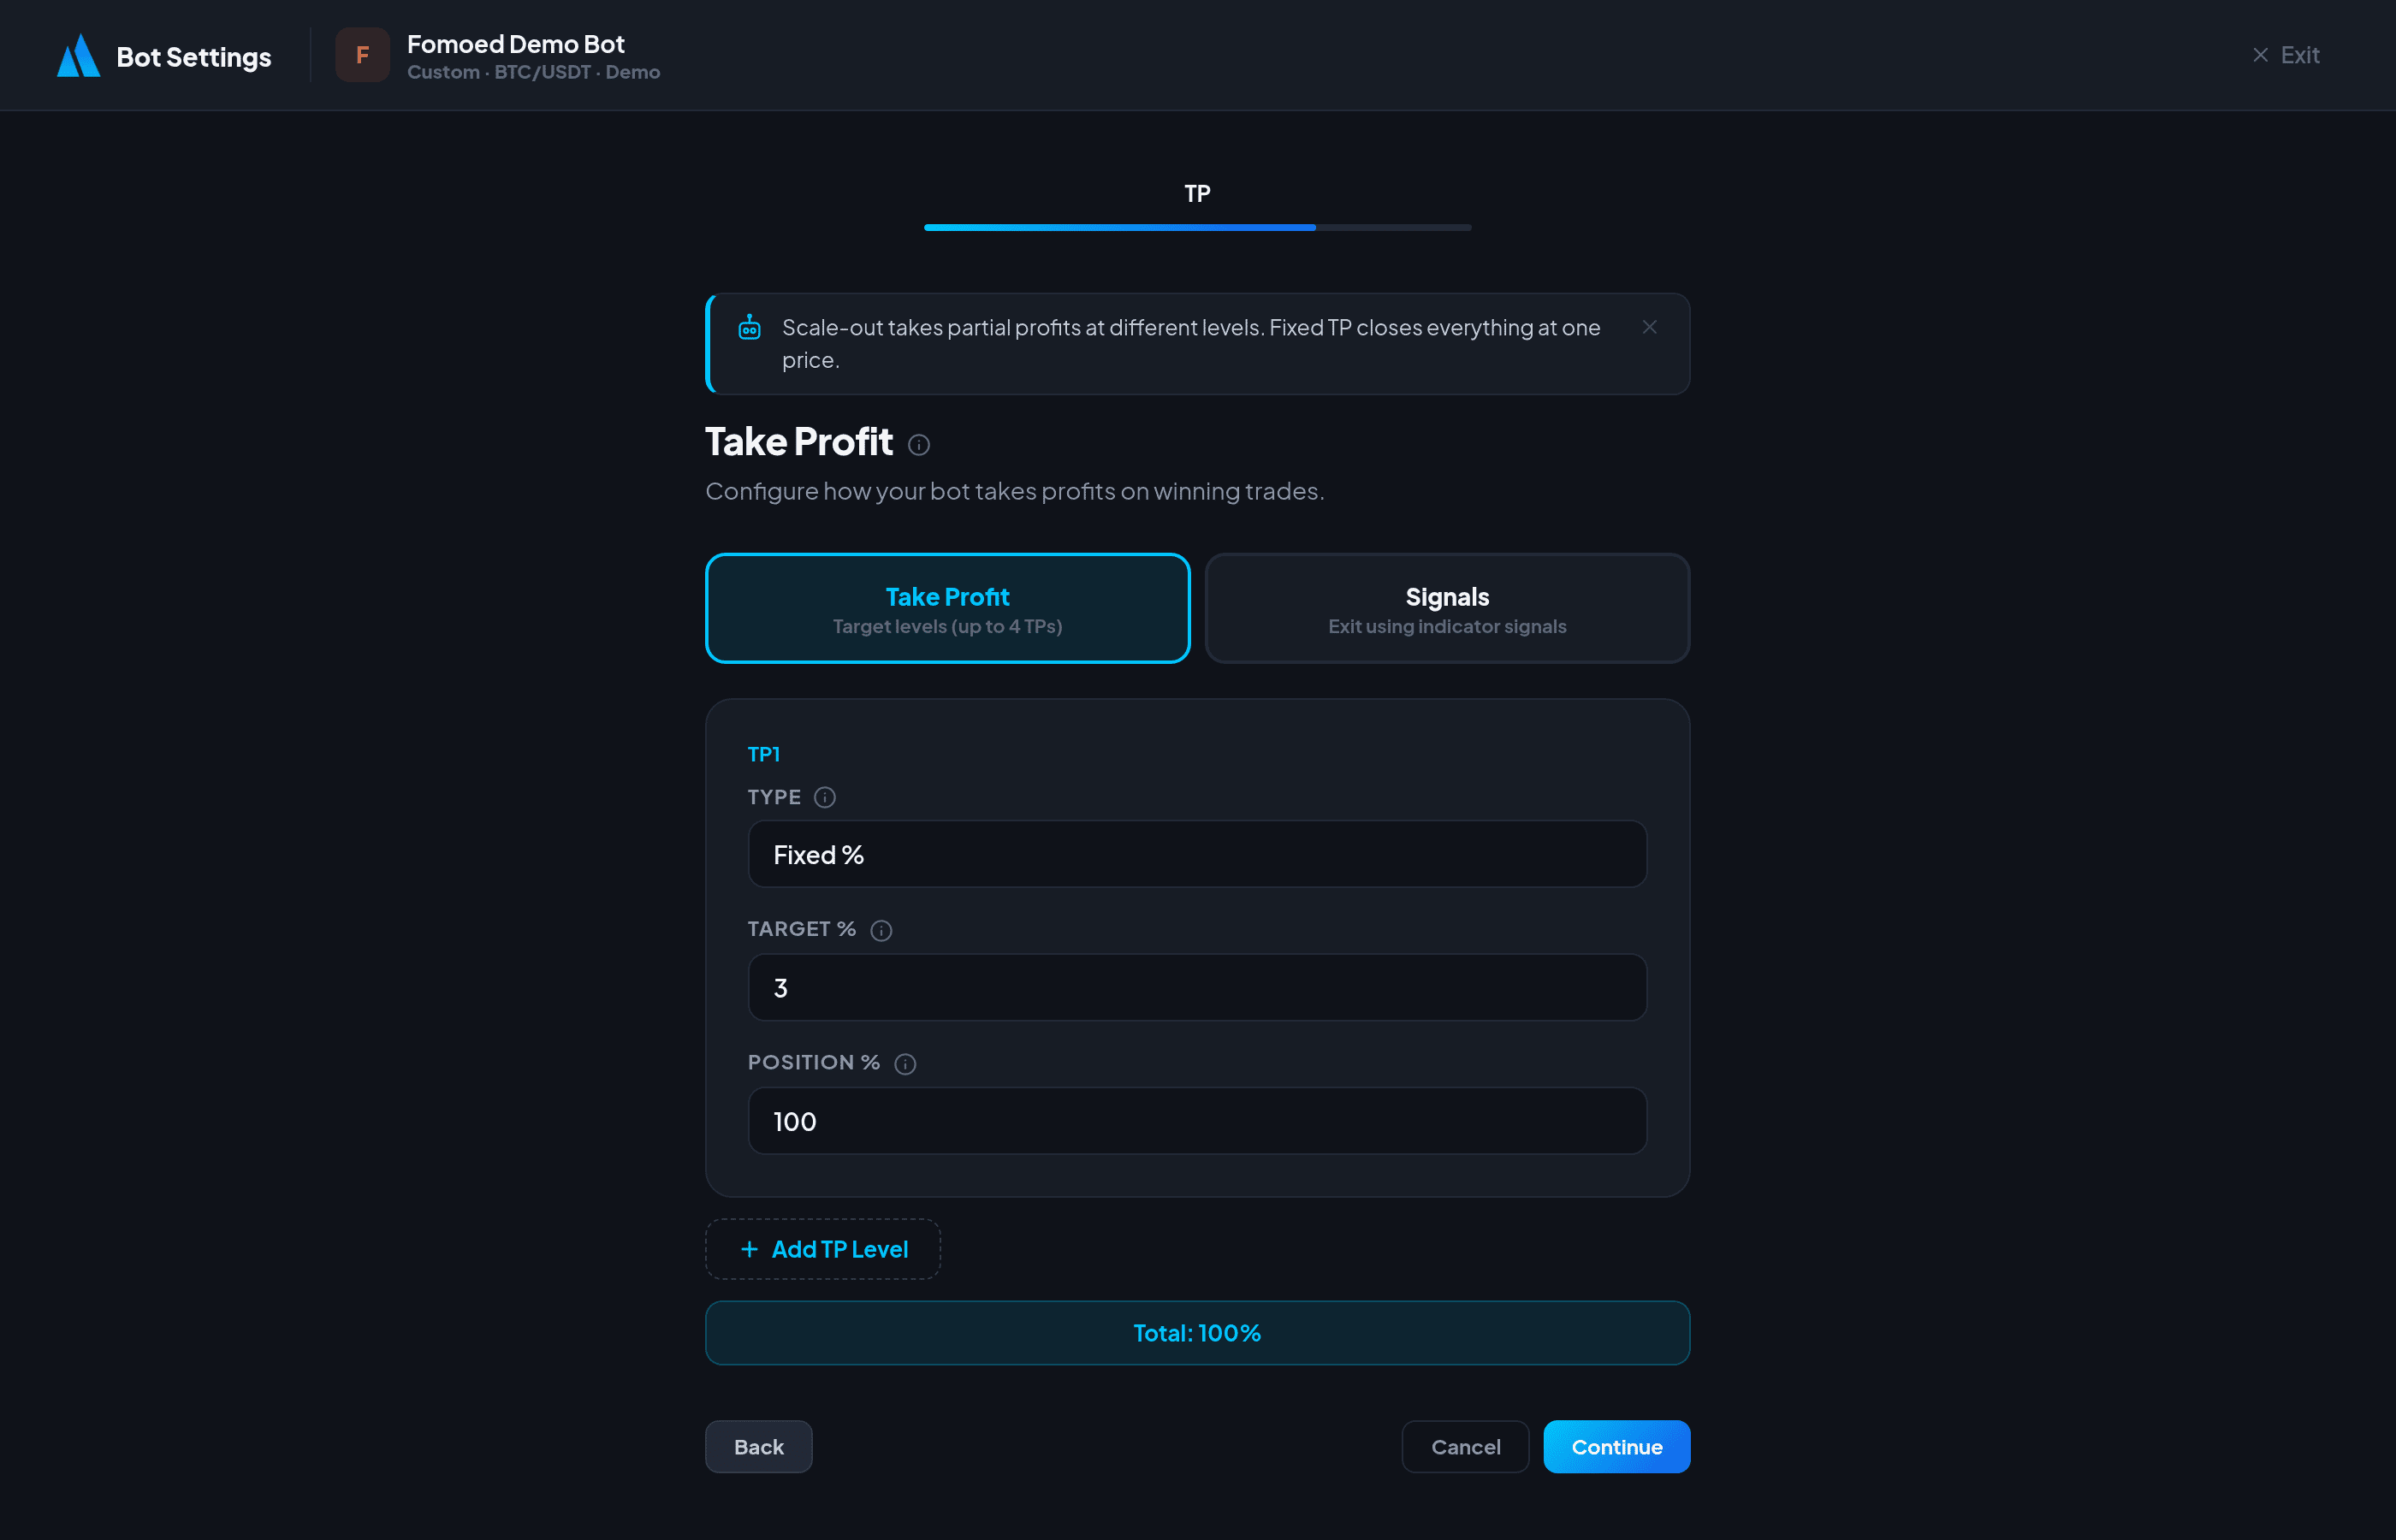Click the Bot Settings title
The width and height of the screenshot is (2396, 1540).
[193, 57]
